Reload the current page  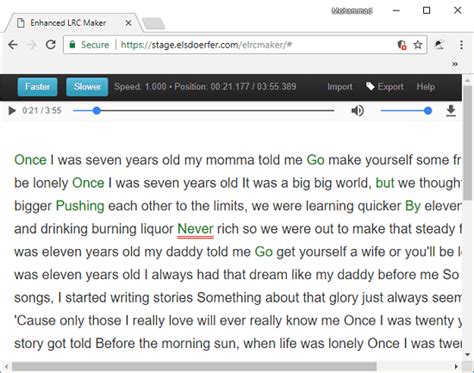tap(51, 45)
